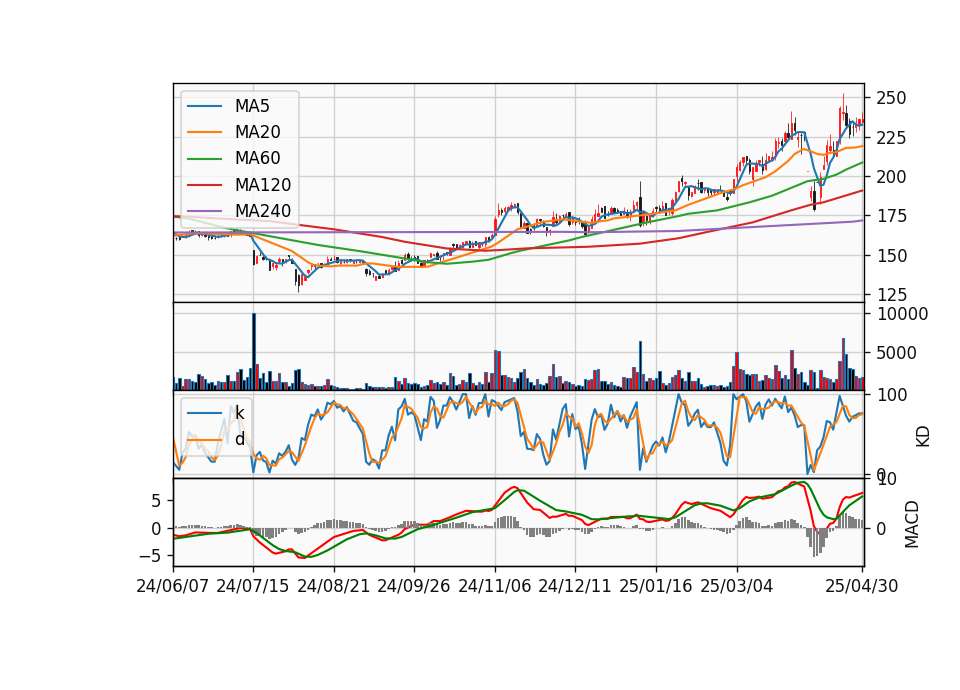The height and width of the screenshot is (690, 960).
Task: Click the 250 price axis label
Action: click(x=891, y=98)
